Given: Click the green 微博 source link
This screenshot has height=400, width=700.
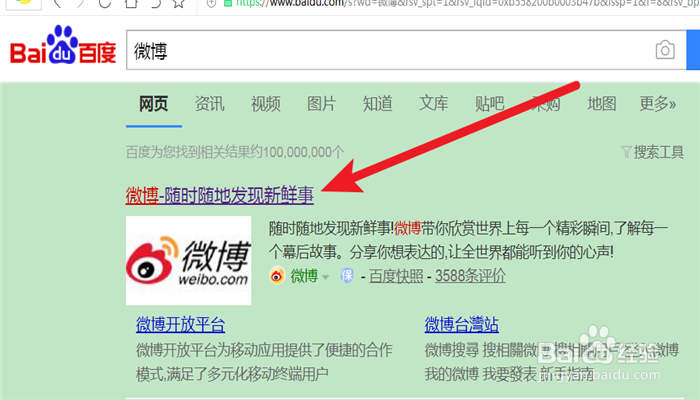Looking at the screenshot, I should [304, 276].
